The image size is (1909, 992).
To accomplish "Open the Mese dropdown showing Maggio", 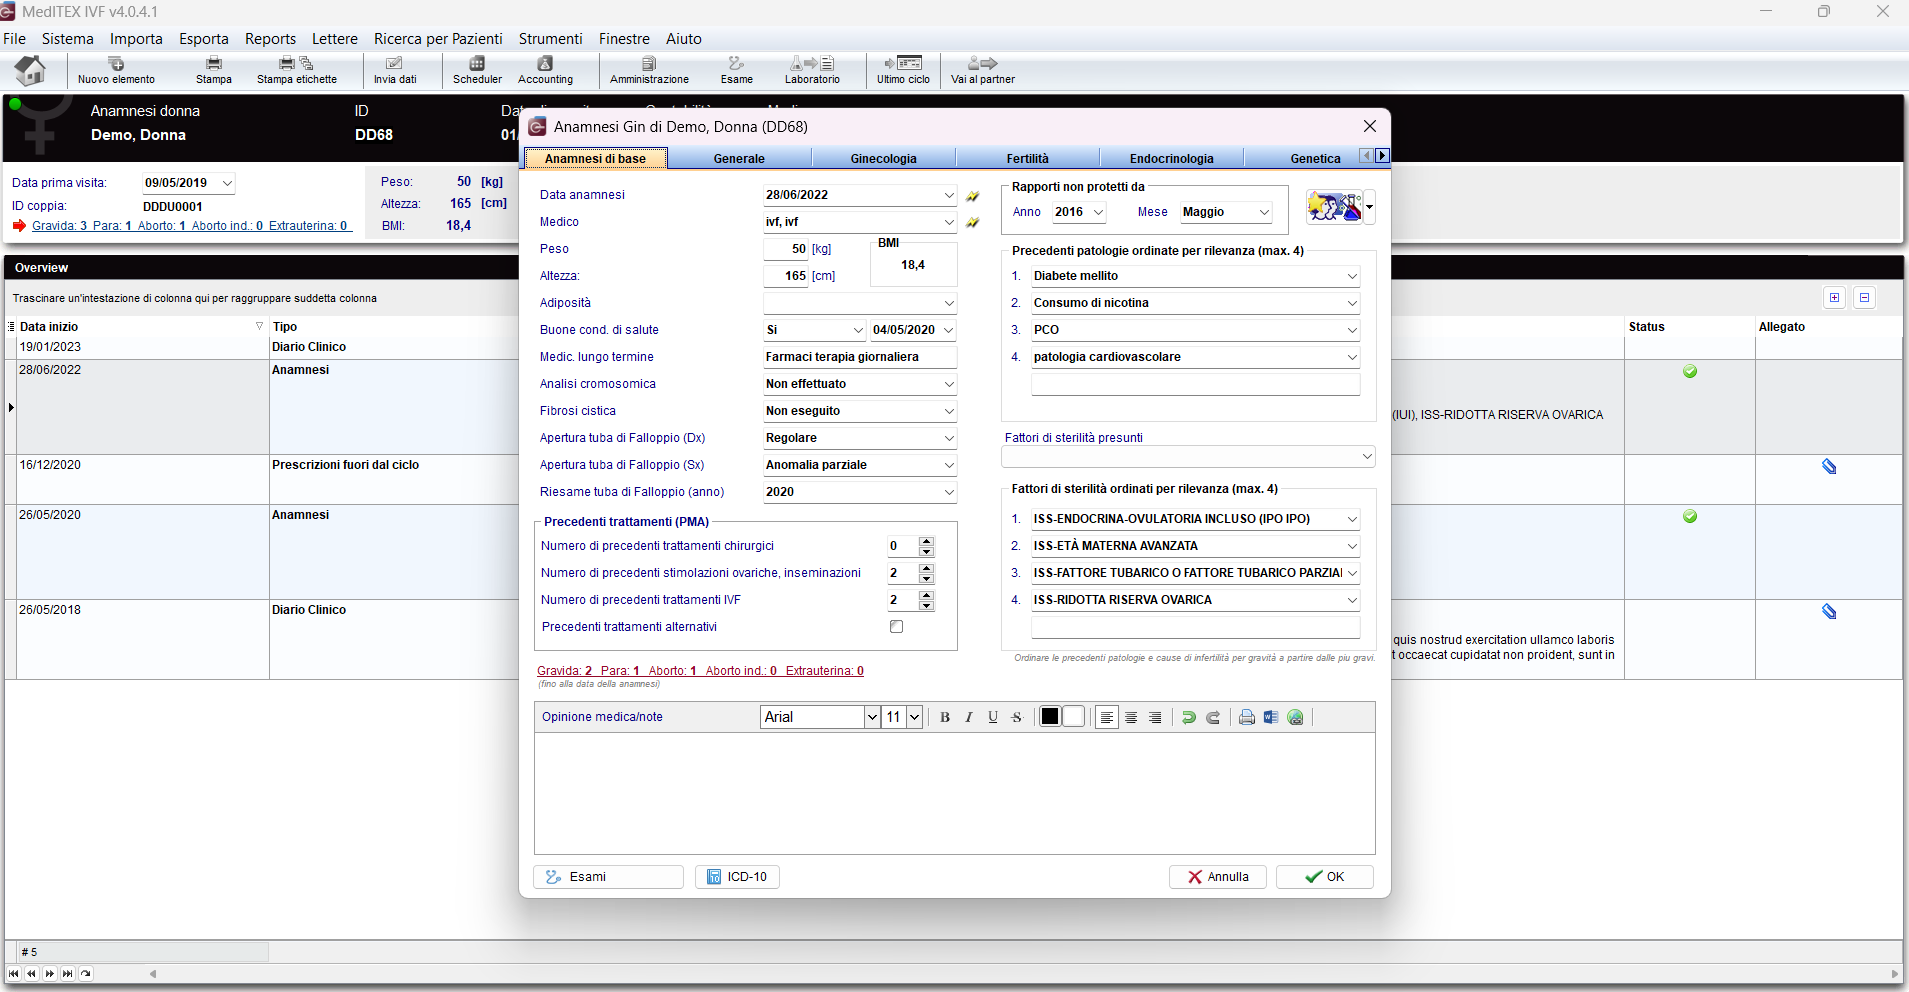I will point(1264,212).
